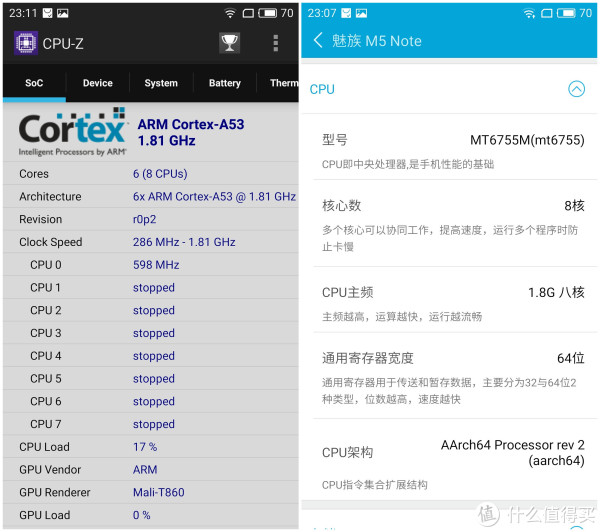Select the CPU 1 stopped row

tap(151, 288)
